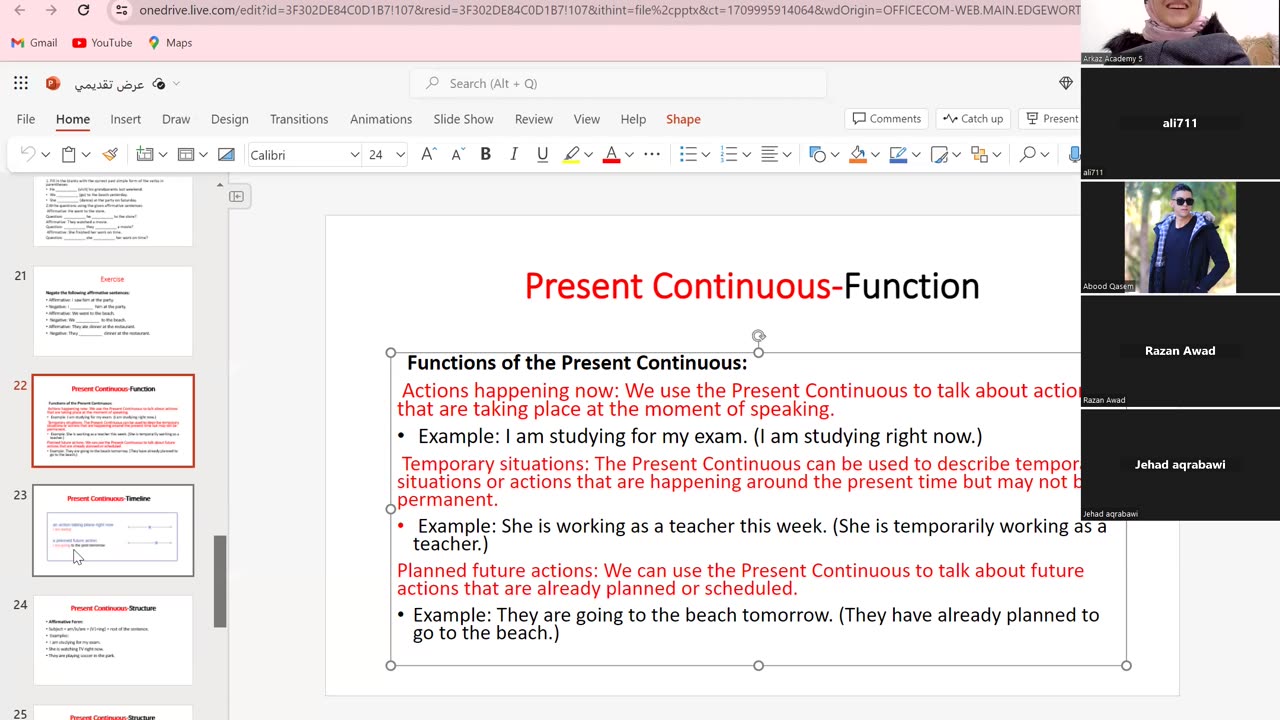This screenshot has height=720, width=1280.
Task: Click the bullets list icon
Action: (688, 154)
